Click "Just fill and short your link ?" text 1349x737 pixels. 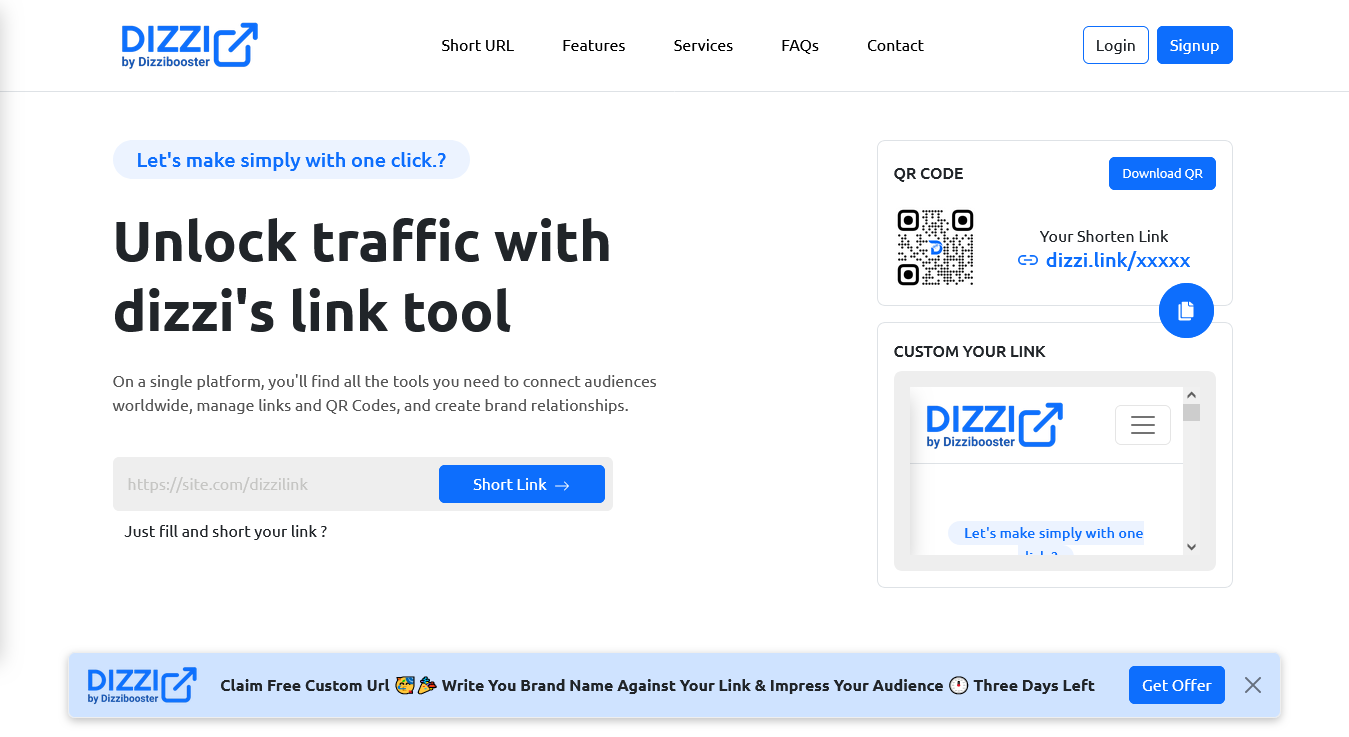pos(226,531)
